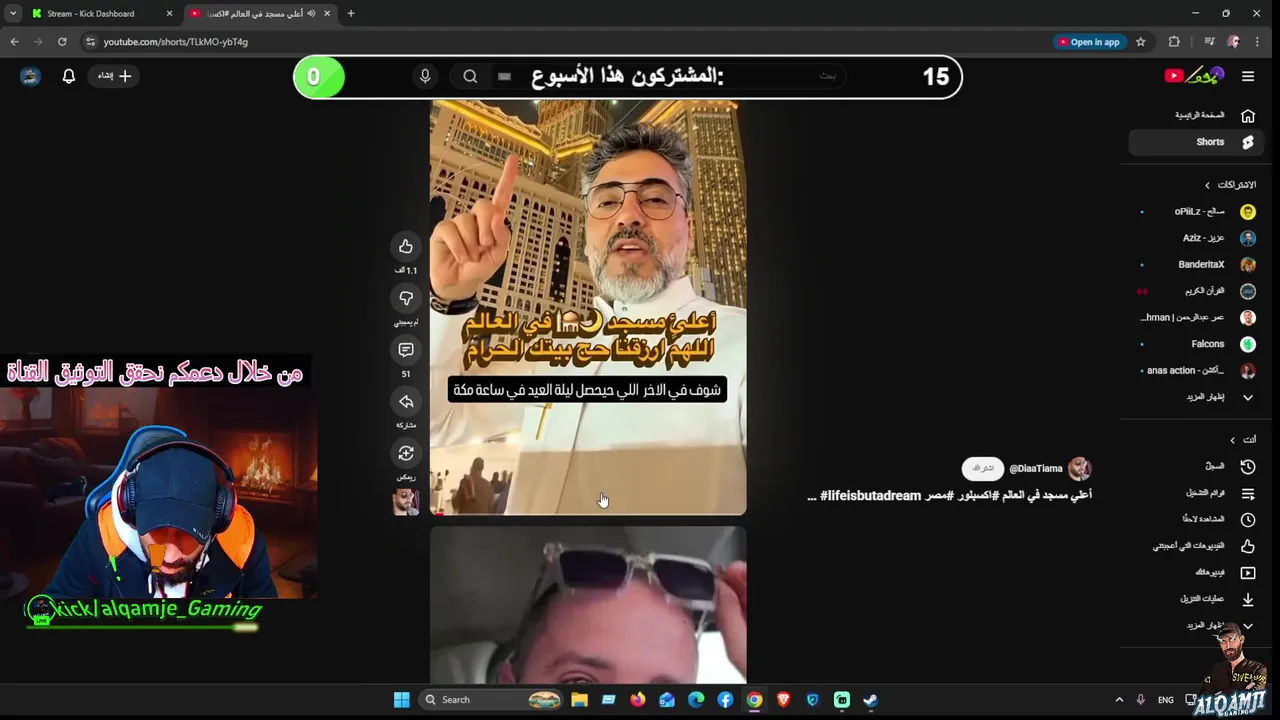Launch Firefox from taskbar
Image resolution: width=1280 pixels, height=720 pixels.
point(638,700)
